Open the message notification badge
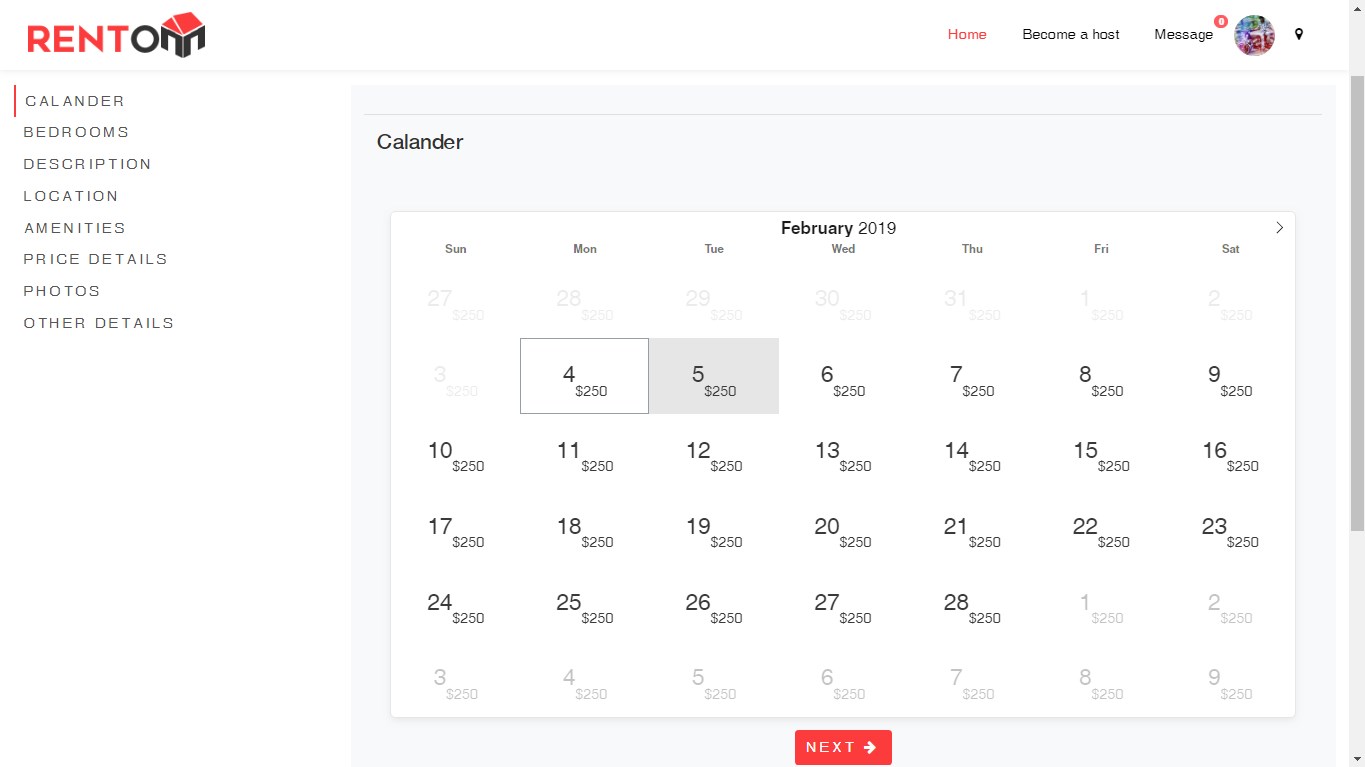The height and width of the screenshot is (767, 1365). pyautogui.click(x=1221, y=21)
